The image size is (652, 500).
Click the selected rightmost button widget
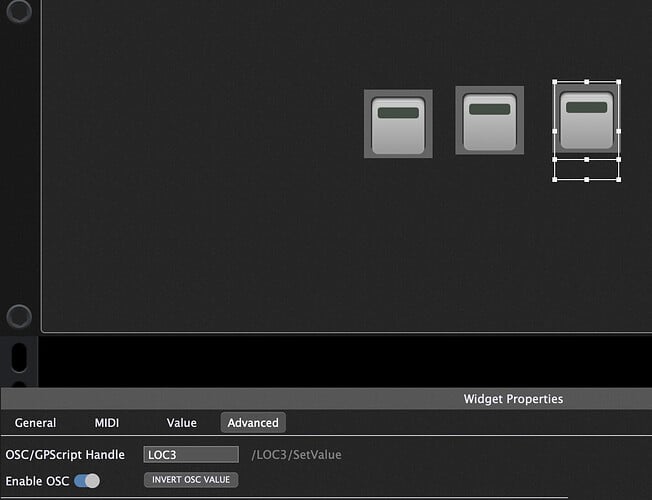pyautogui.click(x=586, y=118)
